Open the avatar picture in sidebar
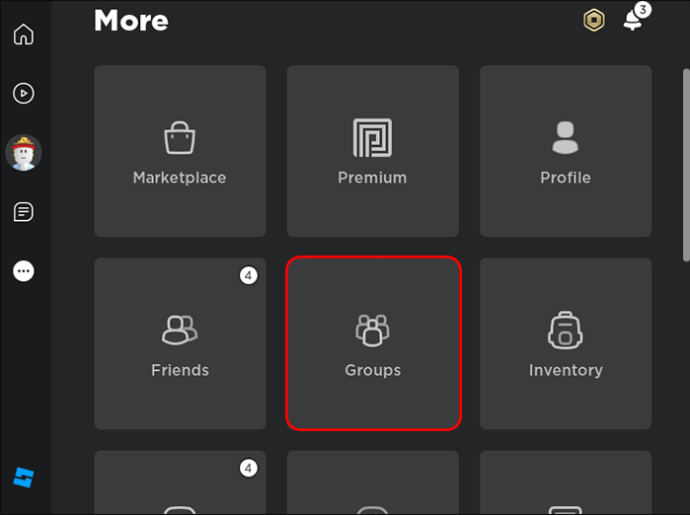The height and width of the screenshot is (515, 690). click(x=23, y=153)
